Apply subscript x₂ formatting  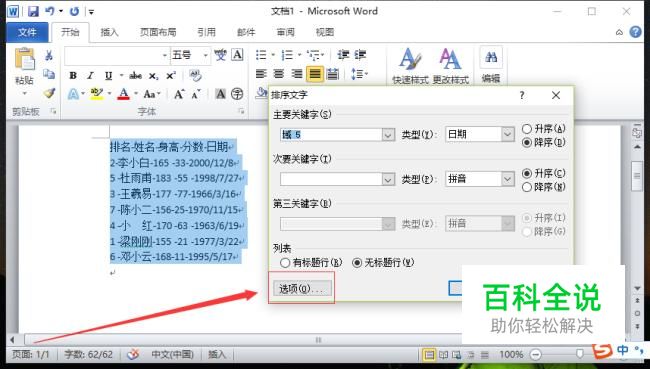(x=153, y=76)
